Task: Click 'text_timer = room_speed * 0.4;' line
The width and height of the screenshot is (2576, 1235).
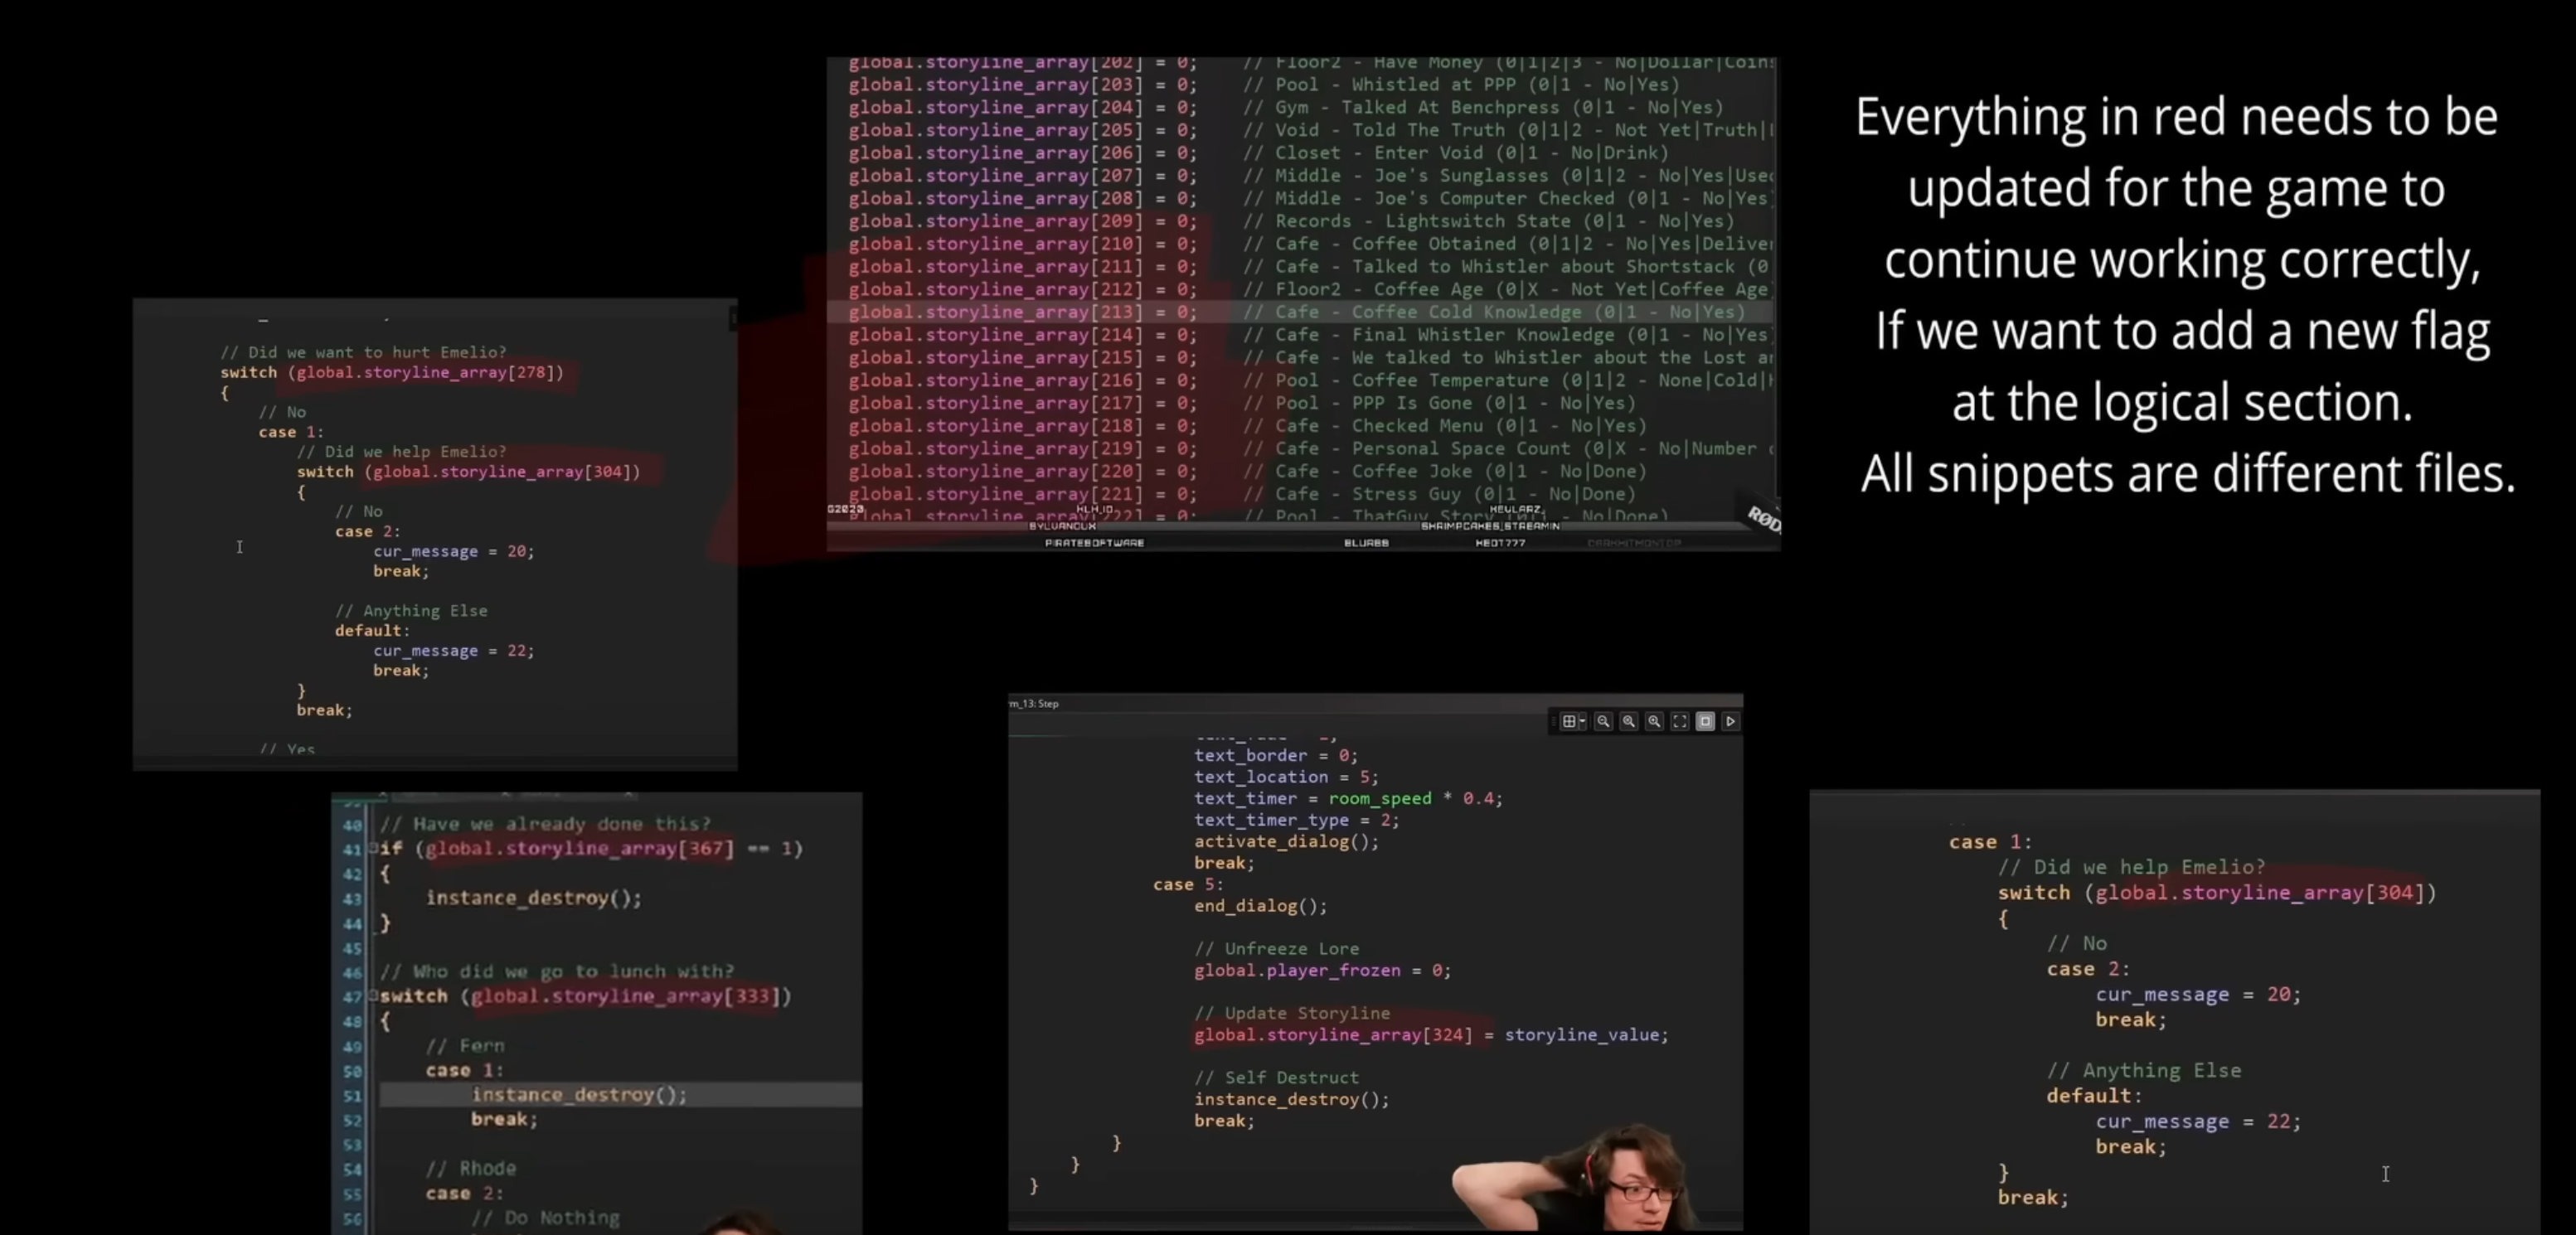Action: point(1348,798)
